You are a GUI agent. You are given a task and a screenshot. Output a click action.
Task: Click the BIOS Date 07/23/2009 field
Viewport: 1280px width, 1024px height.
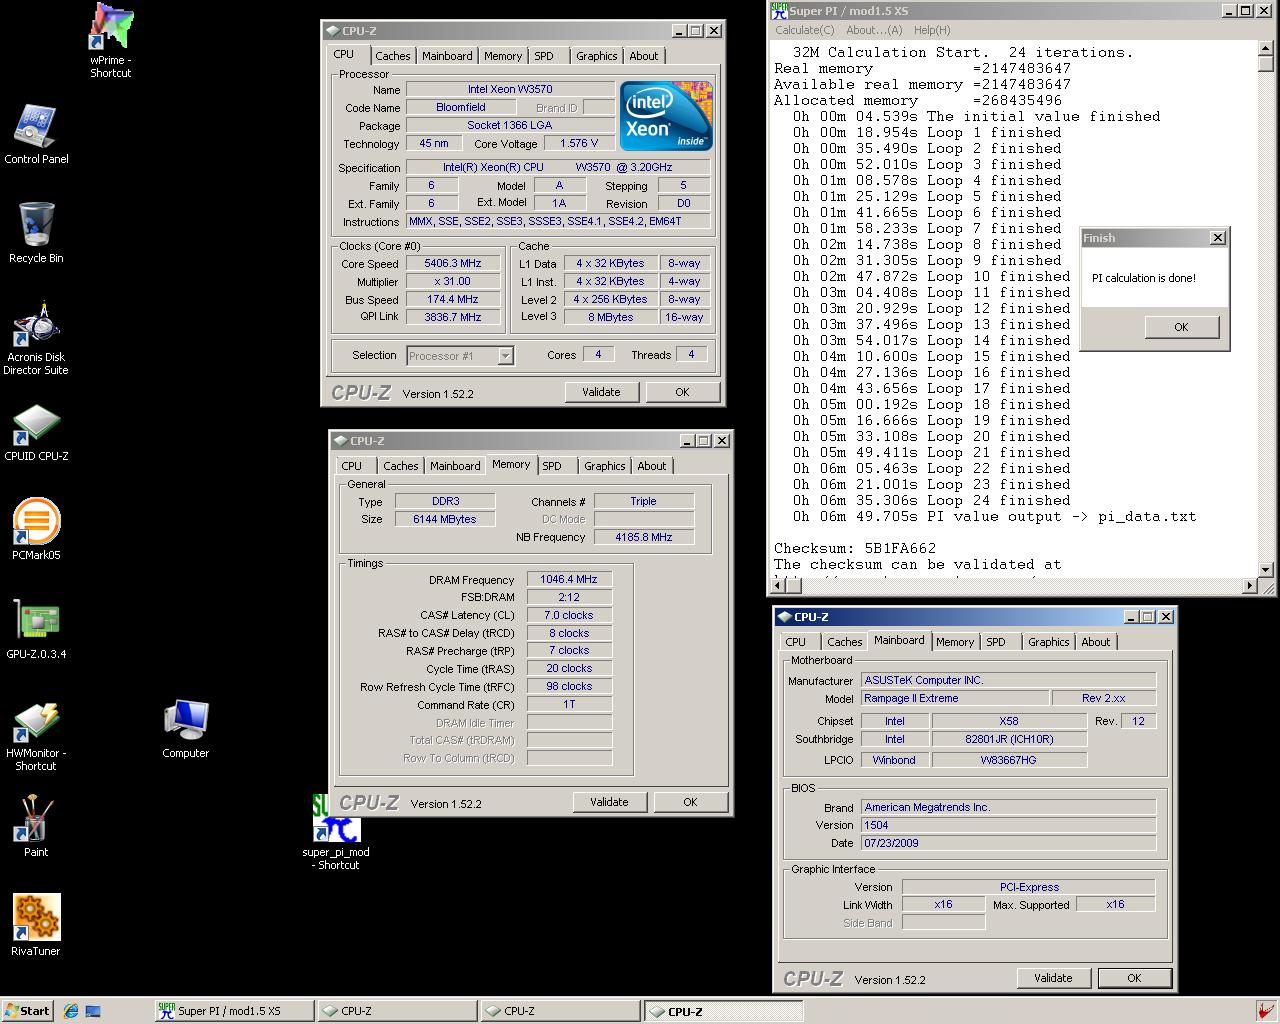(x=1008, y=843)
